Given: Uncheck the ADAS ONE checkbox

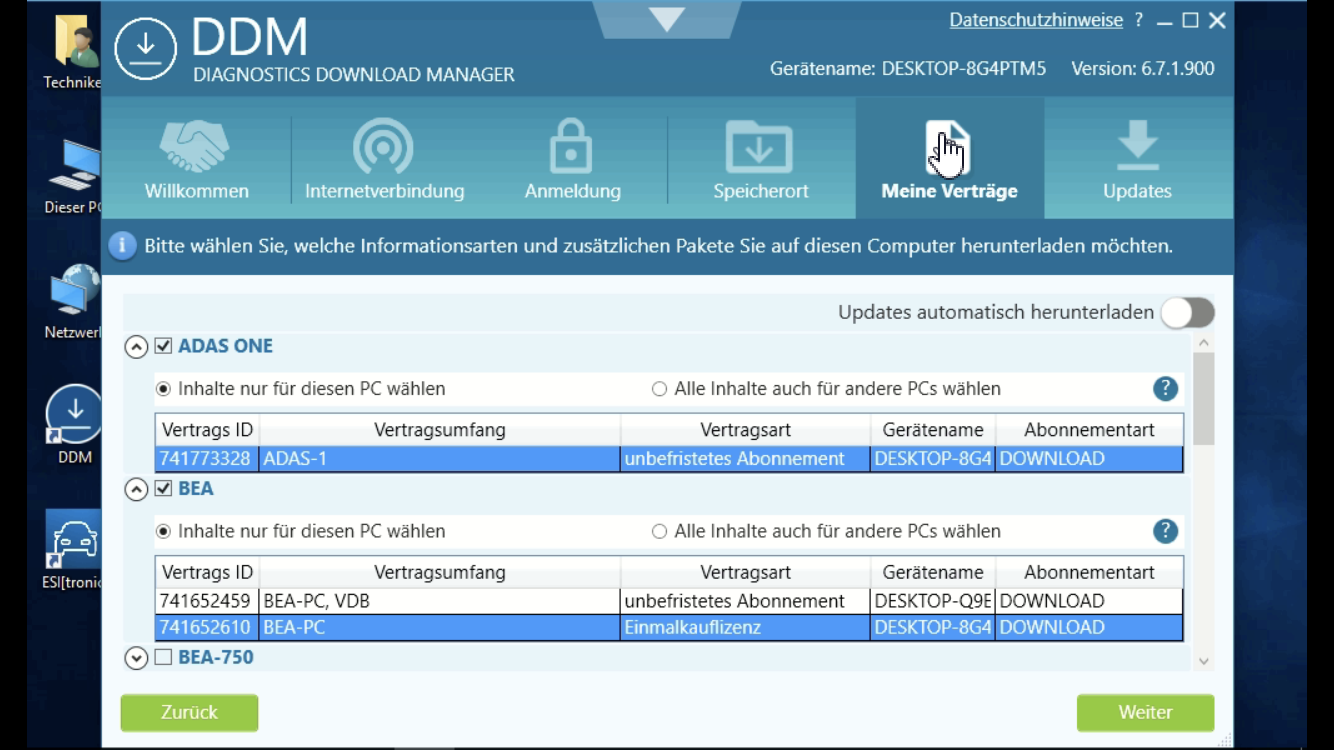Looking at the screenshot, I should (x=164, y=346).
